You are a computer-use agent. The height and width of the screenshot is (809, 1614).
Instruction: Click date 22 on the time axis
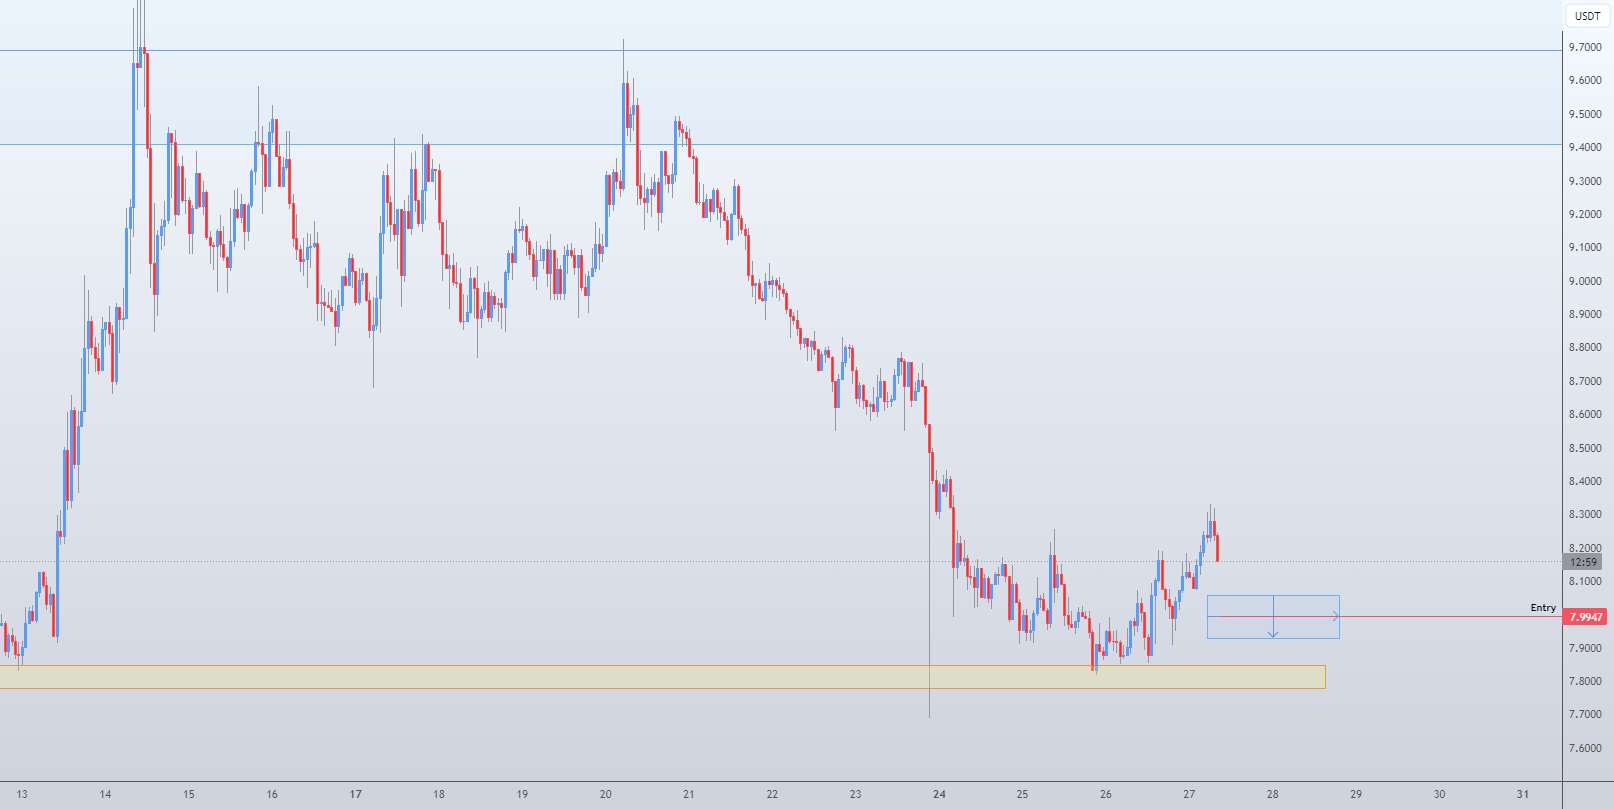pyautogui.click(x=772, y=795)
